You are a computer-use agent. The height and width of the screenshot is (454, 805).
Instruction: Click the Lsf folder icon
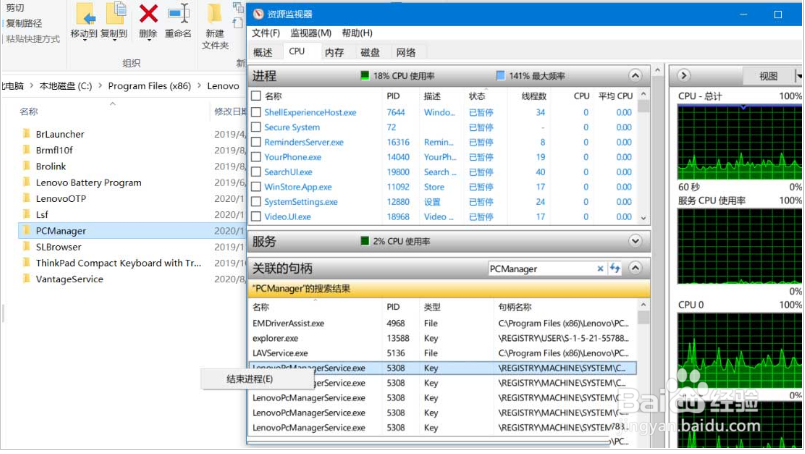27,214
